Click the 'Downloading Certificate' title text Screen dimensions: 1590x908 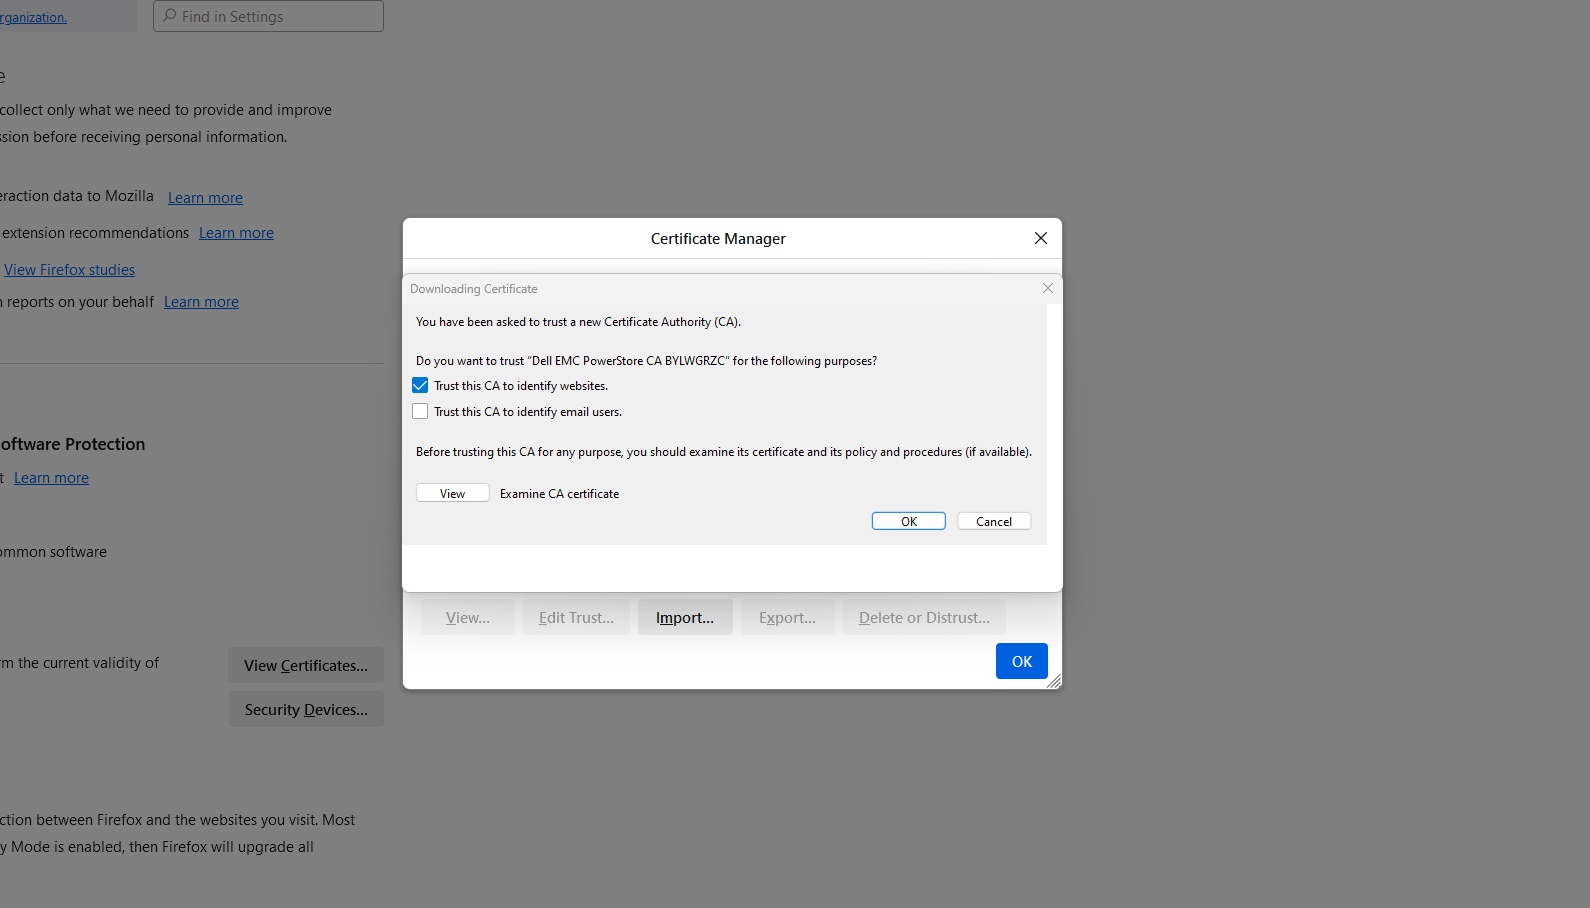[474, 289]
